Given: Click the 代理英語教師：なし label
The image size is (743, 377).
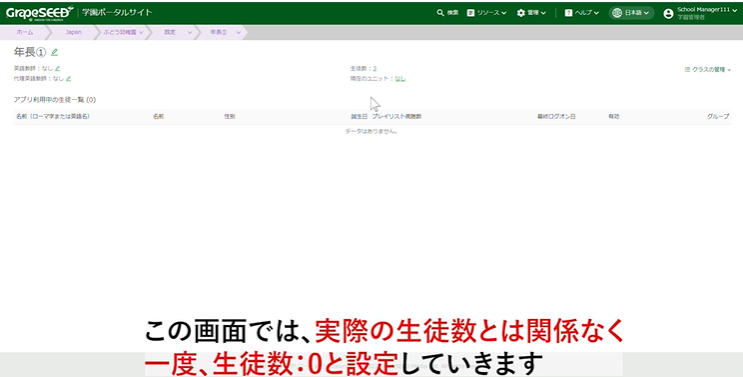Looking at the screenshot, I should point(38,79).
